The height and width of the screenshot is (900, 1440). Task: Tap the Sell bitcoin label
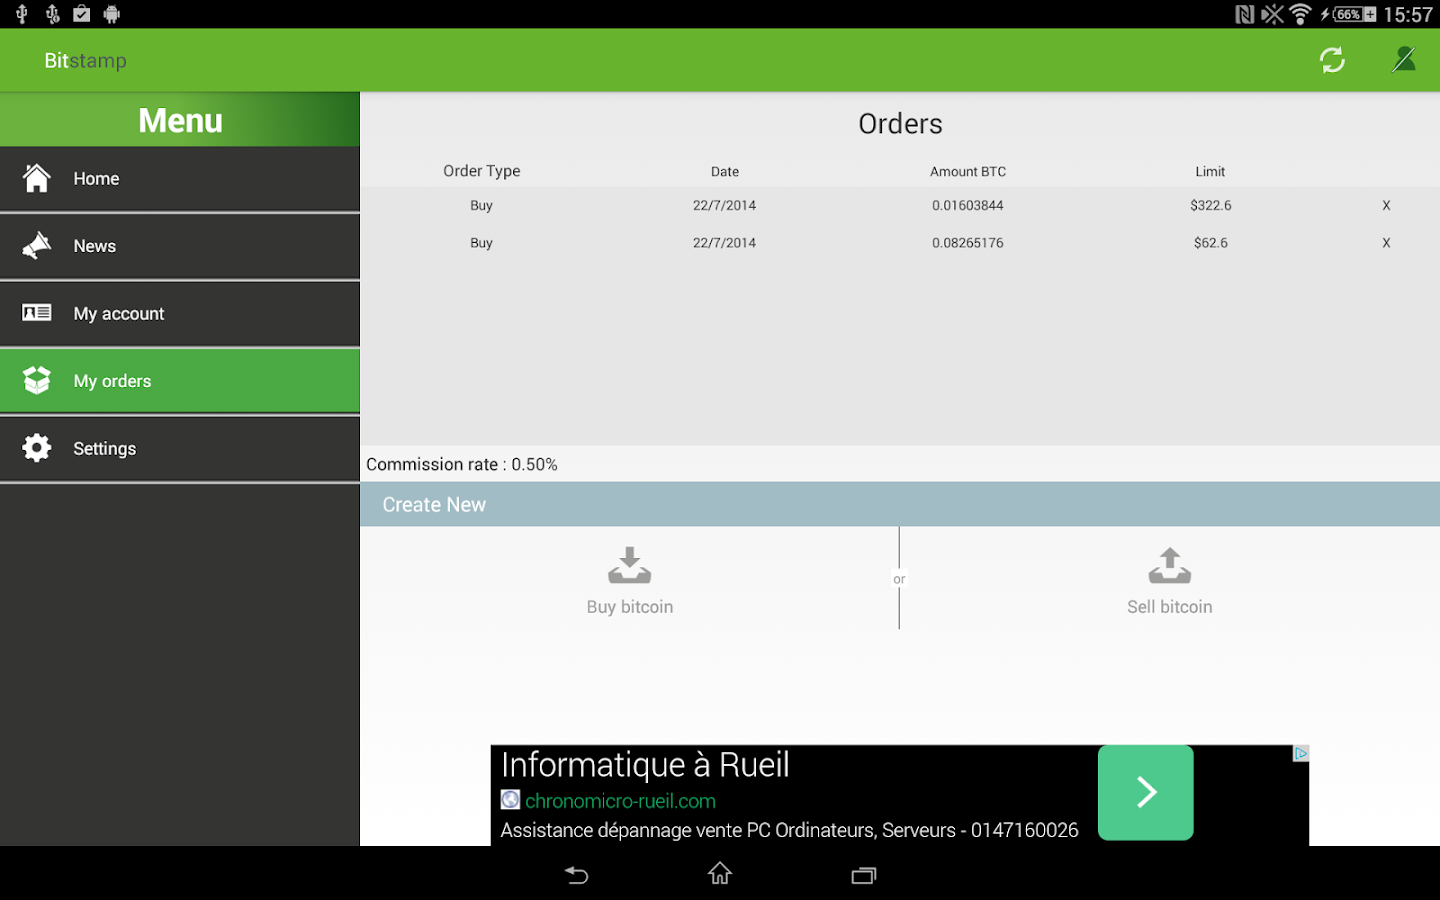click(1170, 607)
